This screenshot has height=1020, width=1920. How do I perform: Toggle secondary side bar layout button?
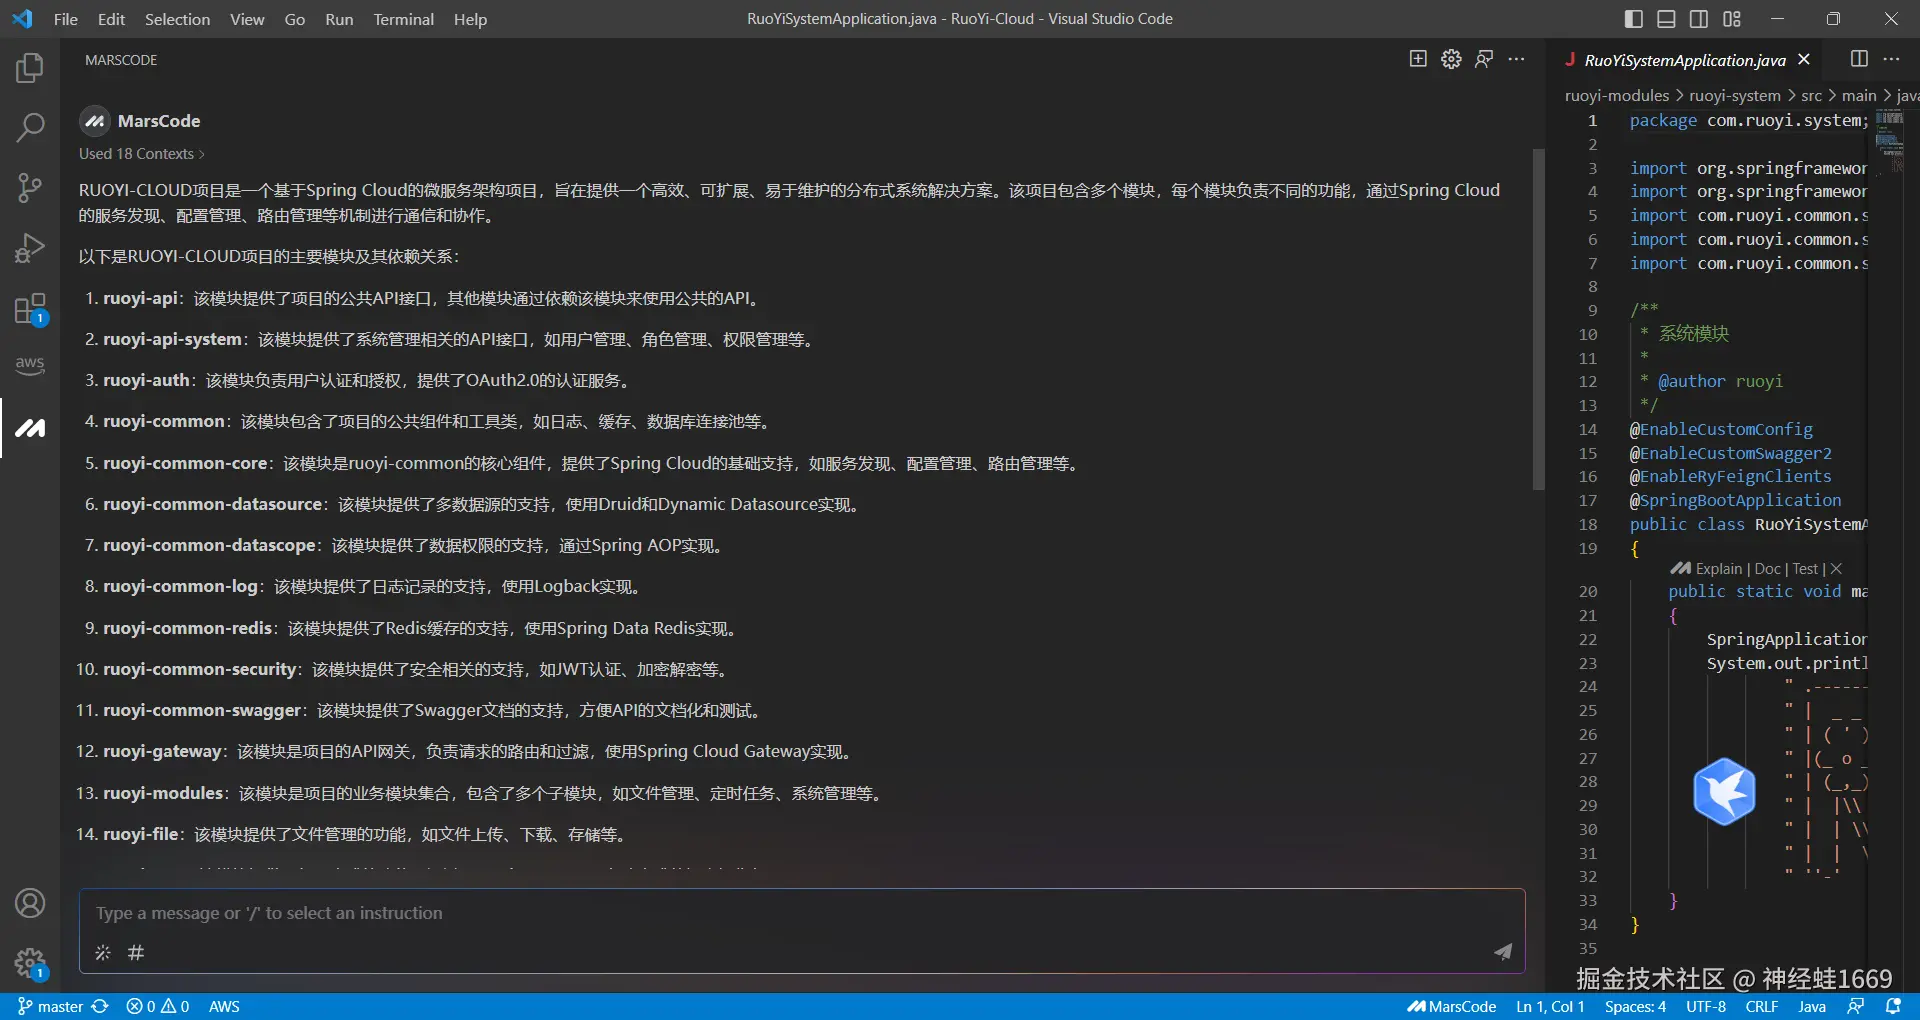click(1699, 18)
